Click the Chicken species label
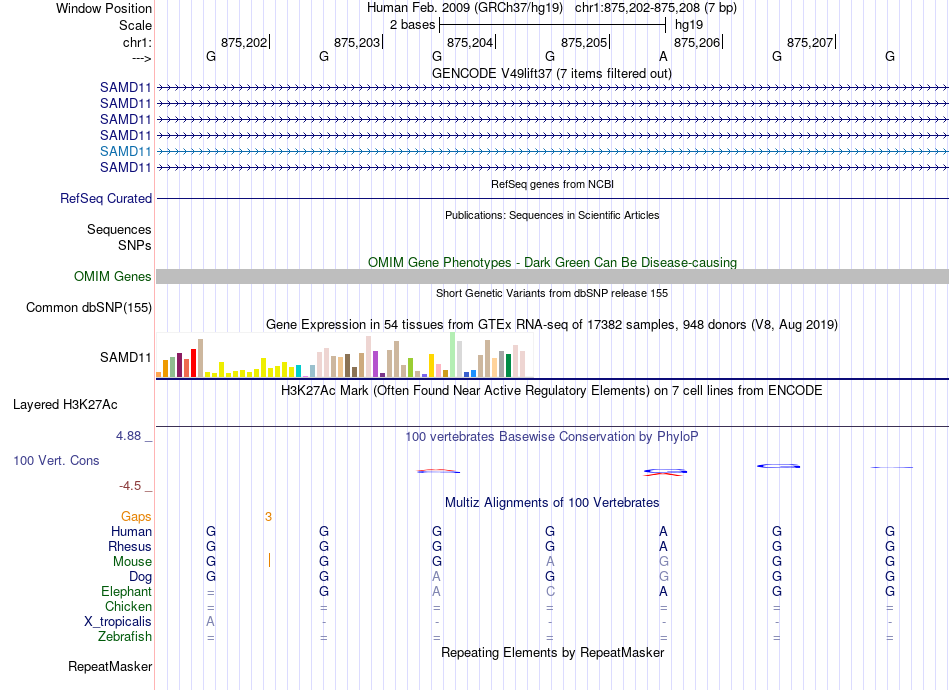Image resolution: width=950 pixels, height=690 pixels. 128,606
